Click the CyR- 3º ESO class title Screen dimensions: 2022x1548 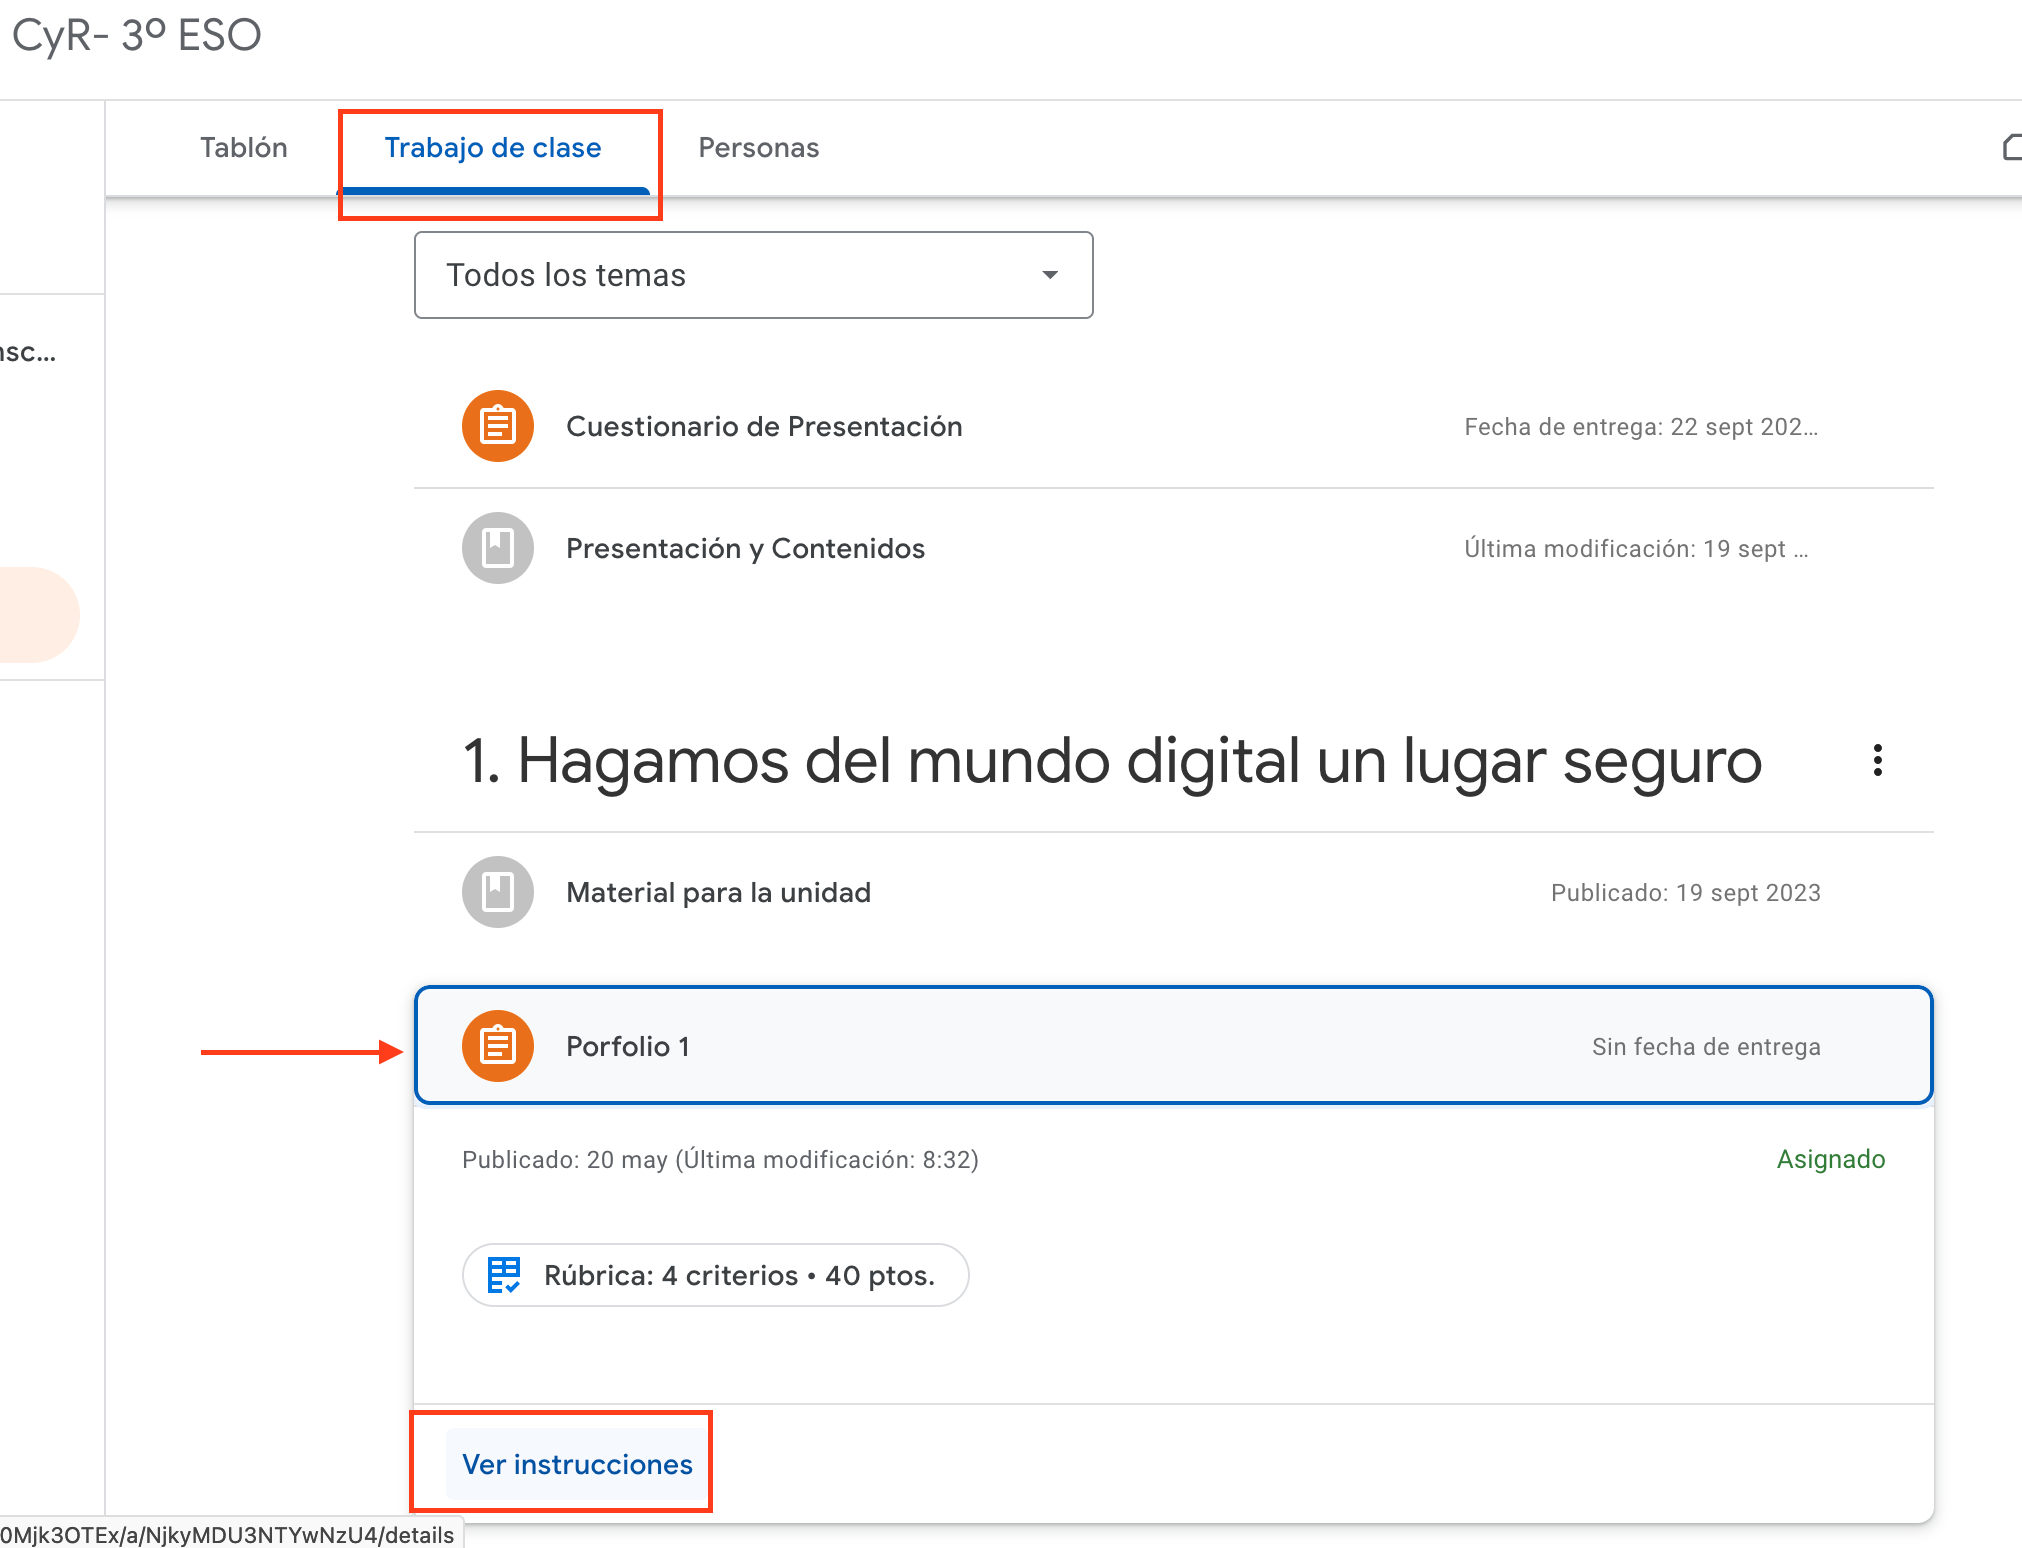pos(137,35)
